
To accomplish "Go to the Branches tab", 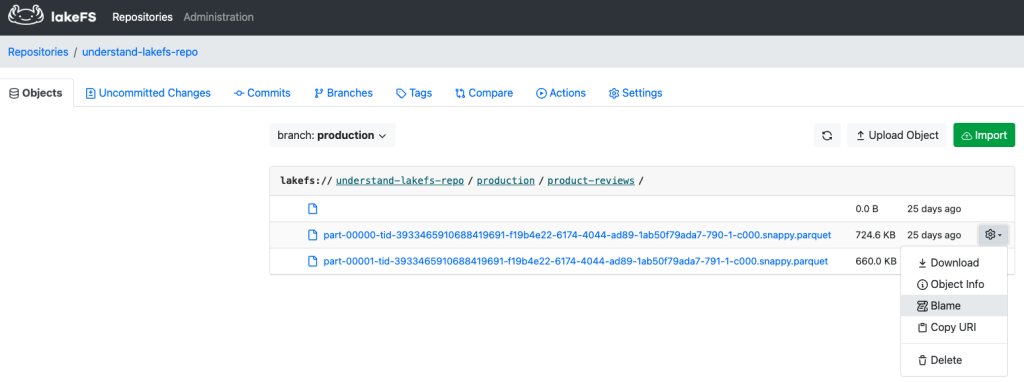I will (344, 93).
